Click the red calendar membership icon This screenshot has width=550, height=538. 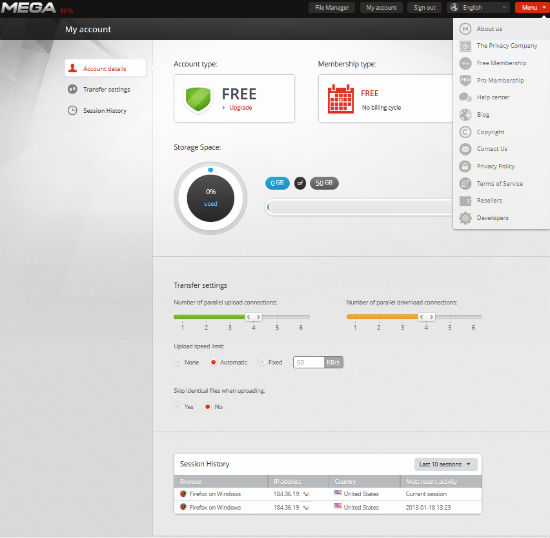click(x=341, y=99)
